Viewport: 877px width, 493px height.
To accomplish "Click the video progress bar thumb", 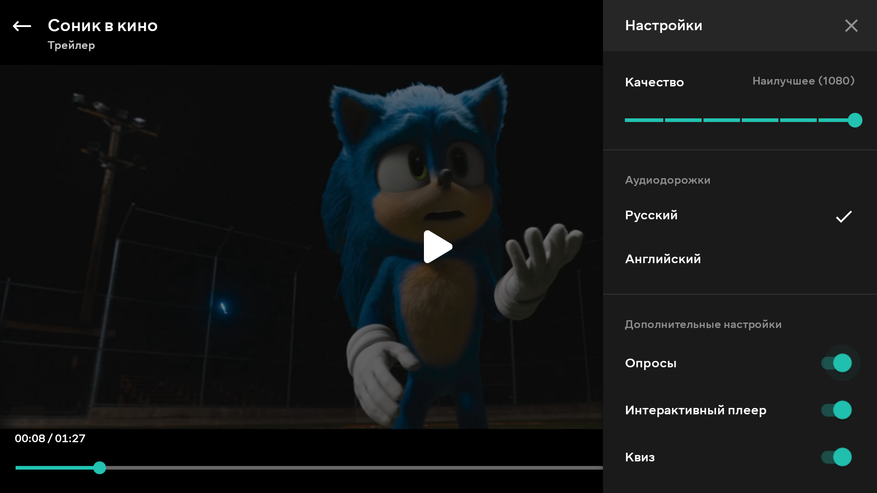I will coord(100,468).
